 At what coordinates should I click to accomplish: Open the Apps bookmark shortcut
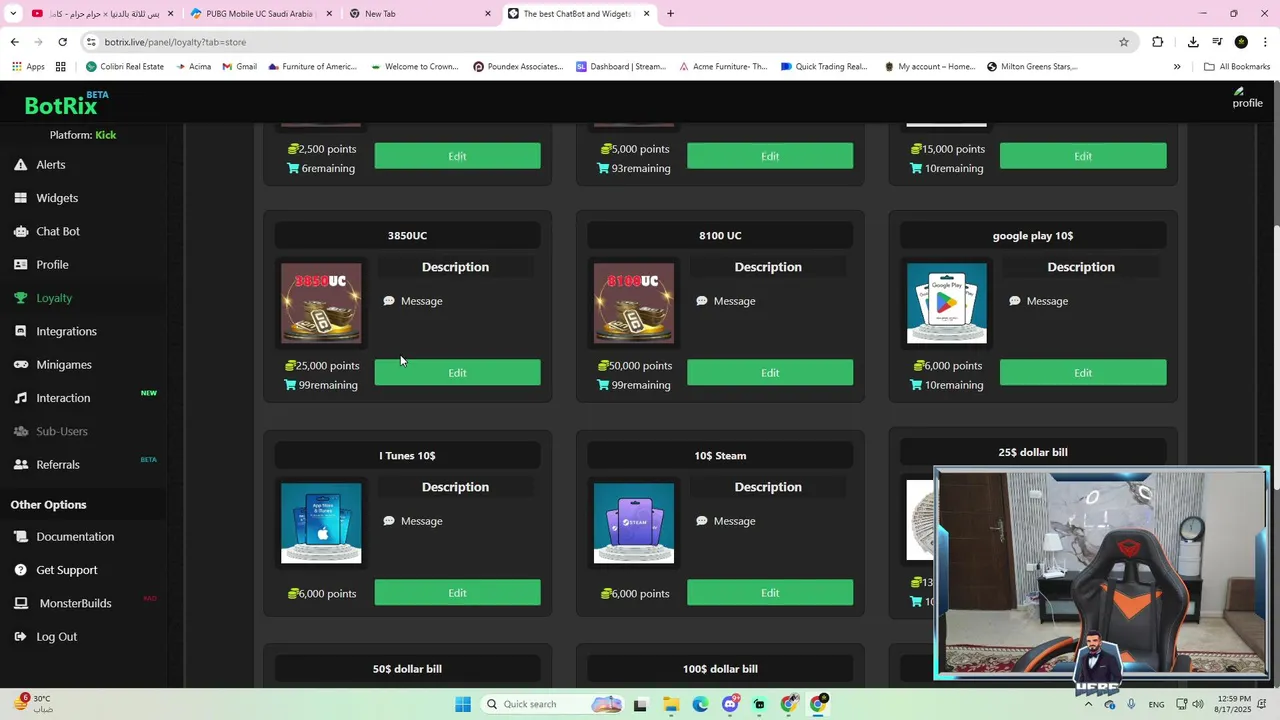[x=28, y=67]
